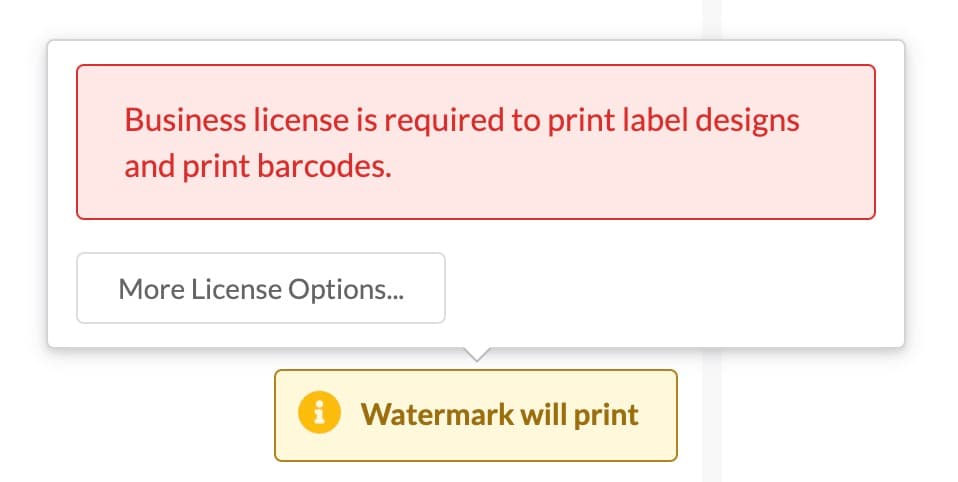958x482 pixels.
Task: Click the red business license alert
Action: click(475, 142)
